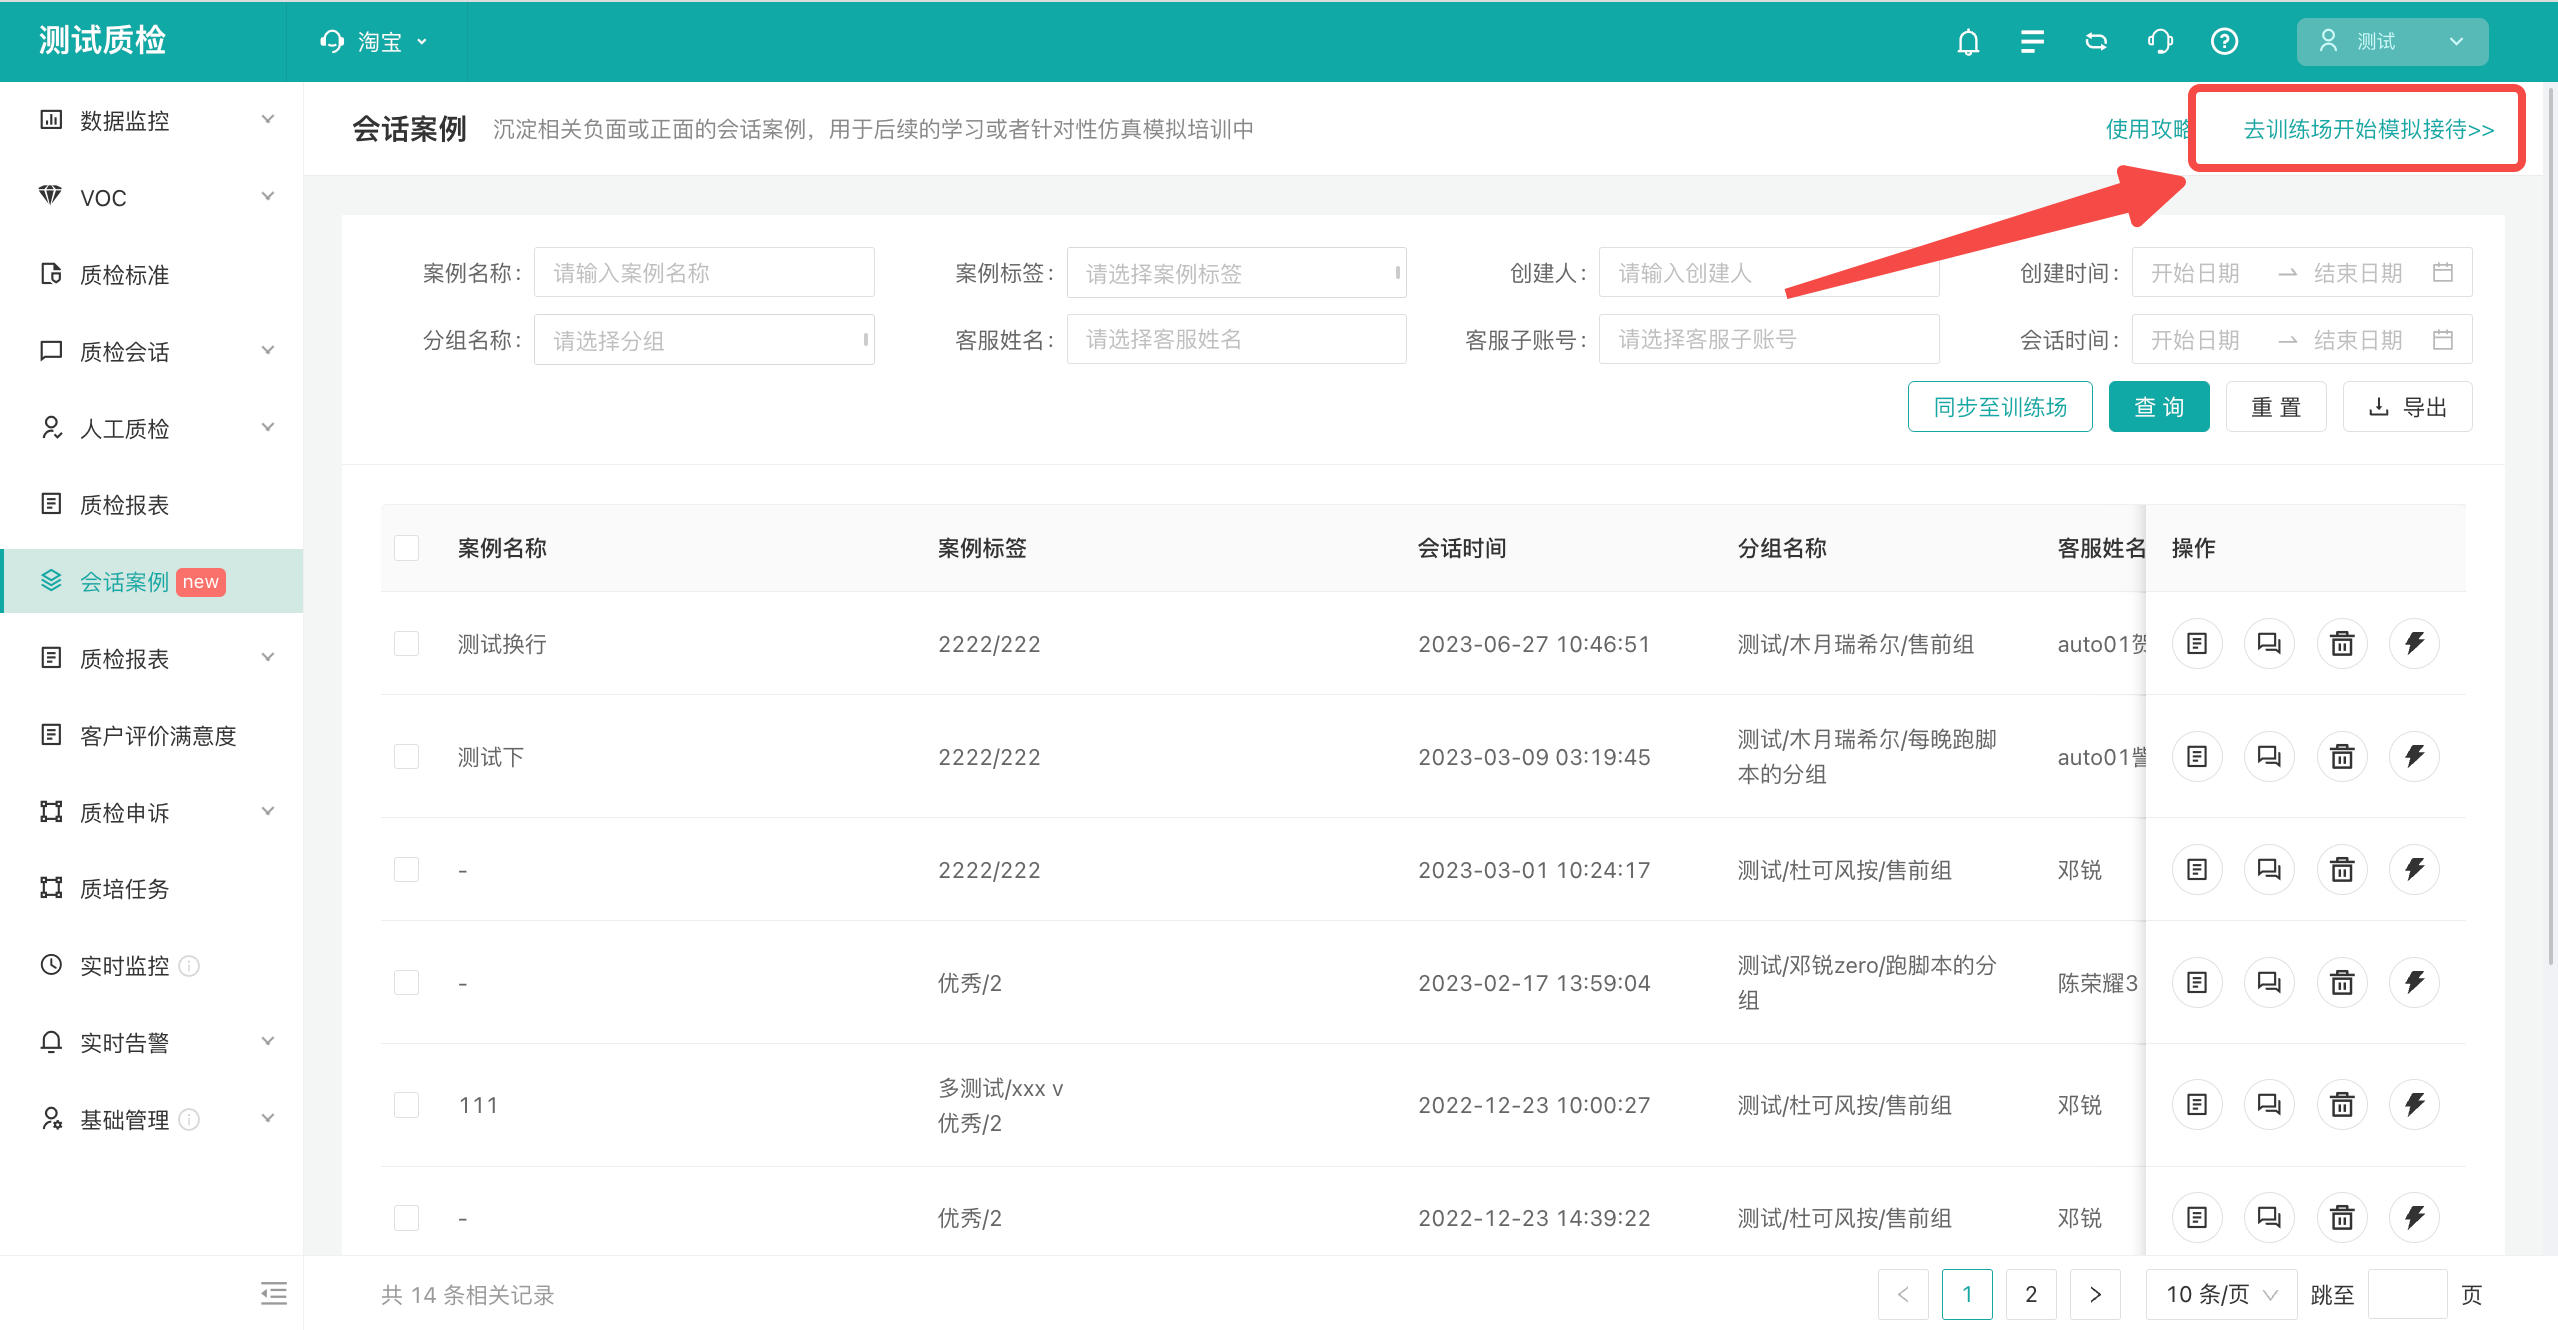Click lightning icon for 陈荣耀3 row
Viewport: 2558px width, 1330px height.
point(2414,982)
